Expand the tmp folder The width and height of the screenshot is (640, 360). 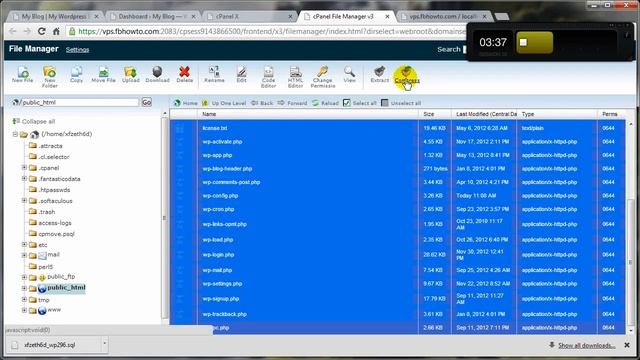click(x=24, y=299)
